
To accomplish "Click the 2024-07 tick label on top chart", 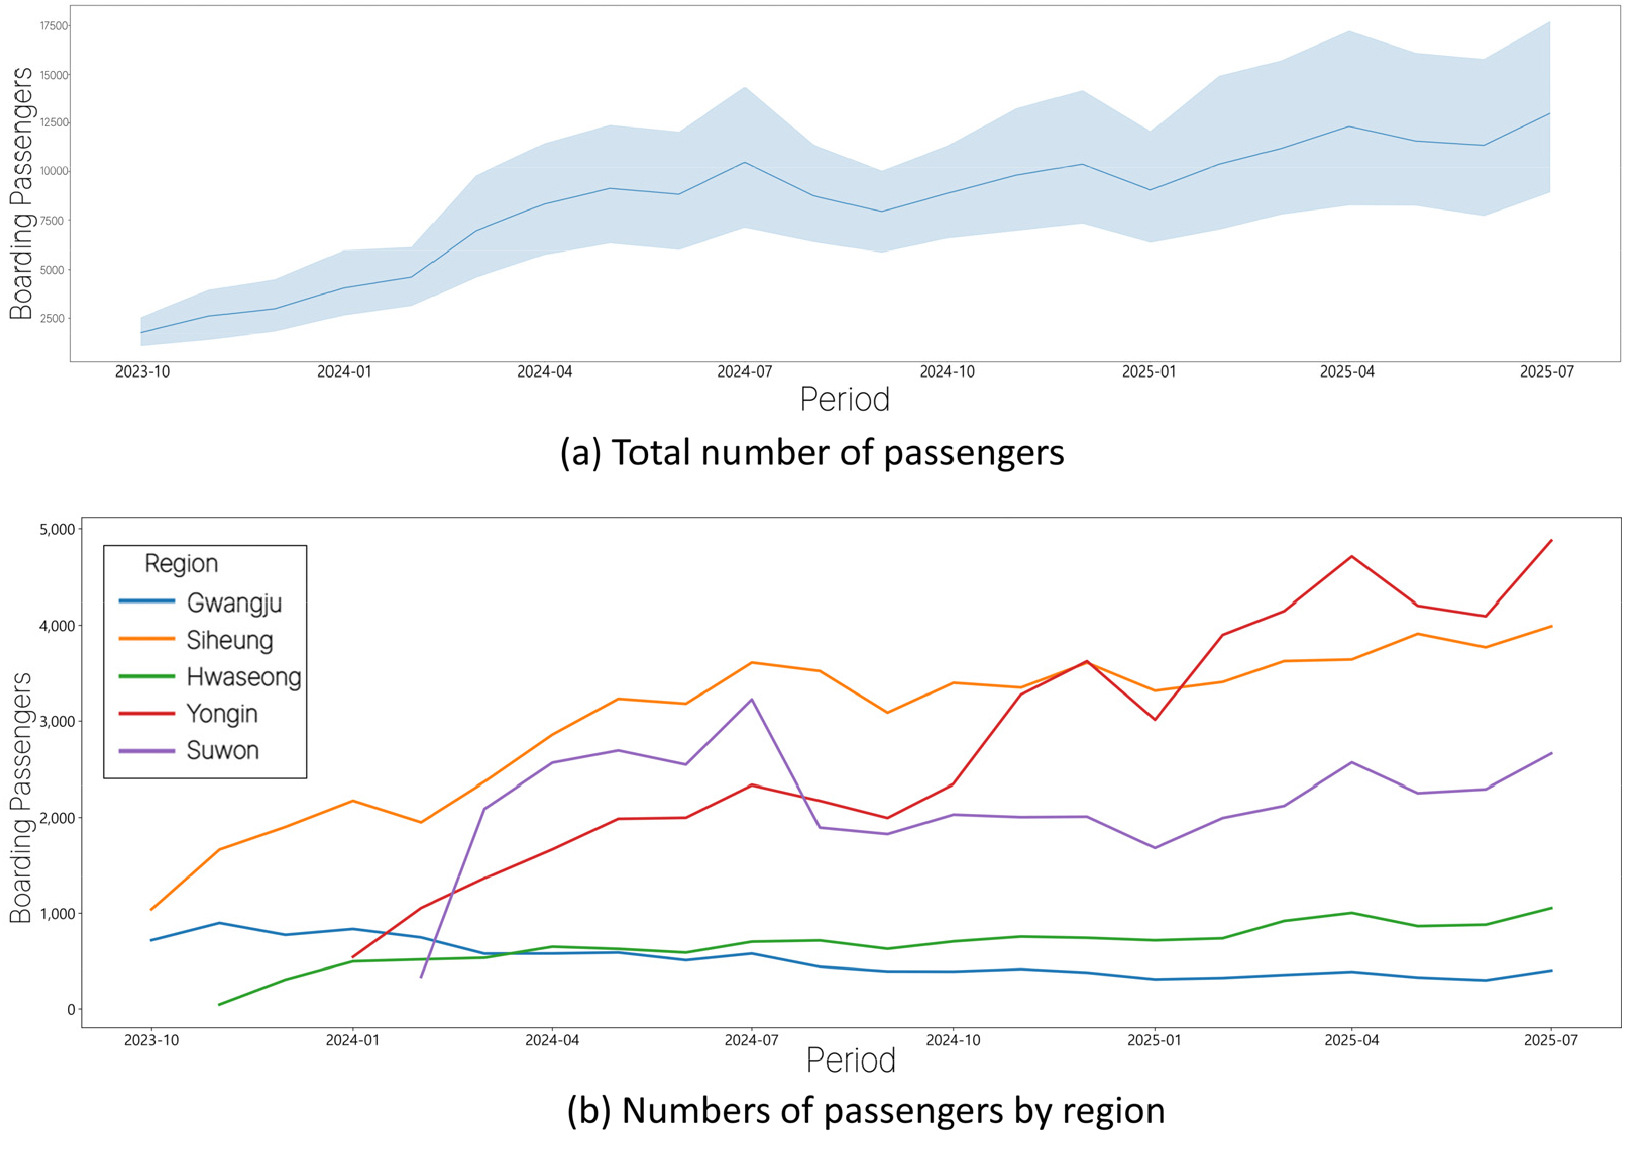I will (744, 372).
